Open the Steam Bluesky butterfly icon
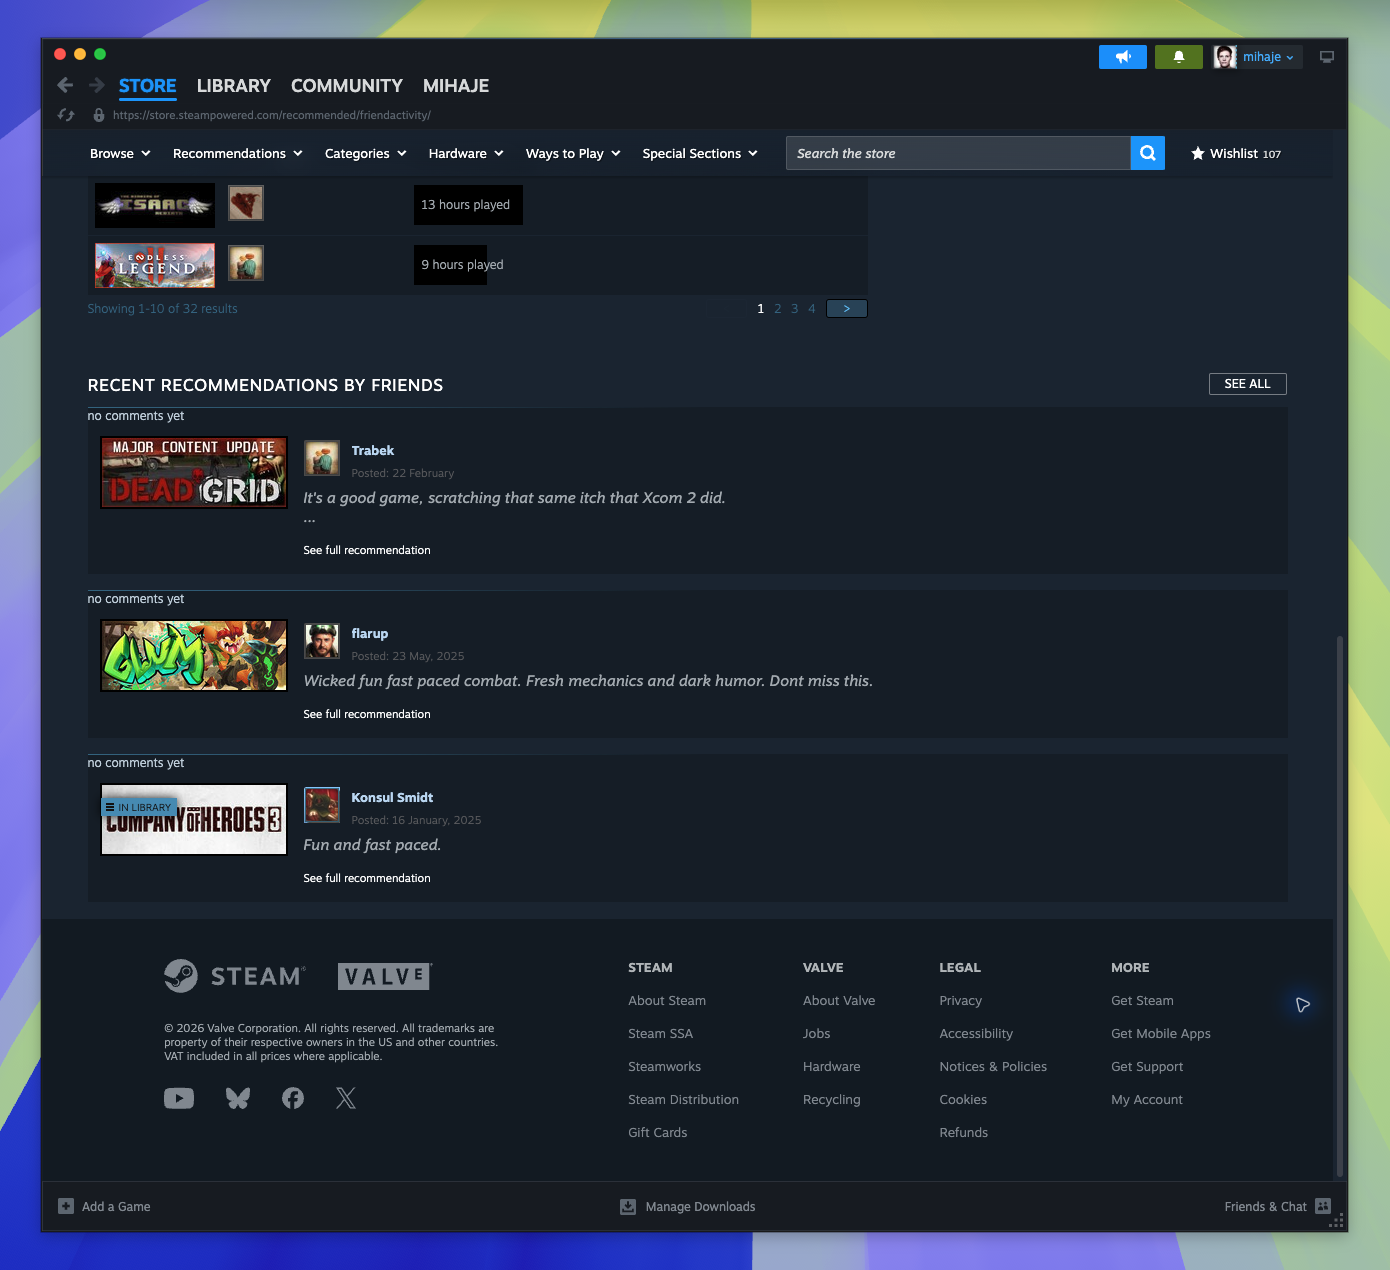The width and height of the screenshot is (1390, 1270). click(x=238, y=1098)
